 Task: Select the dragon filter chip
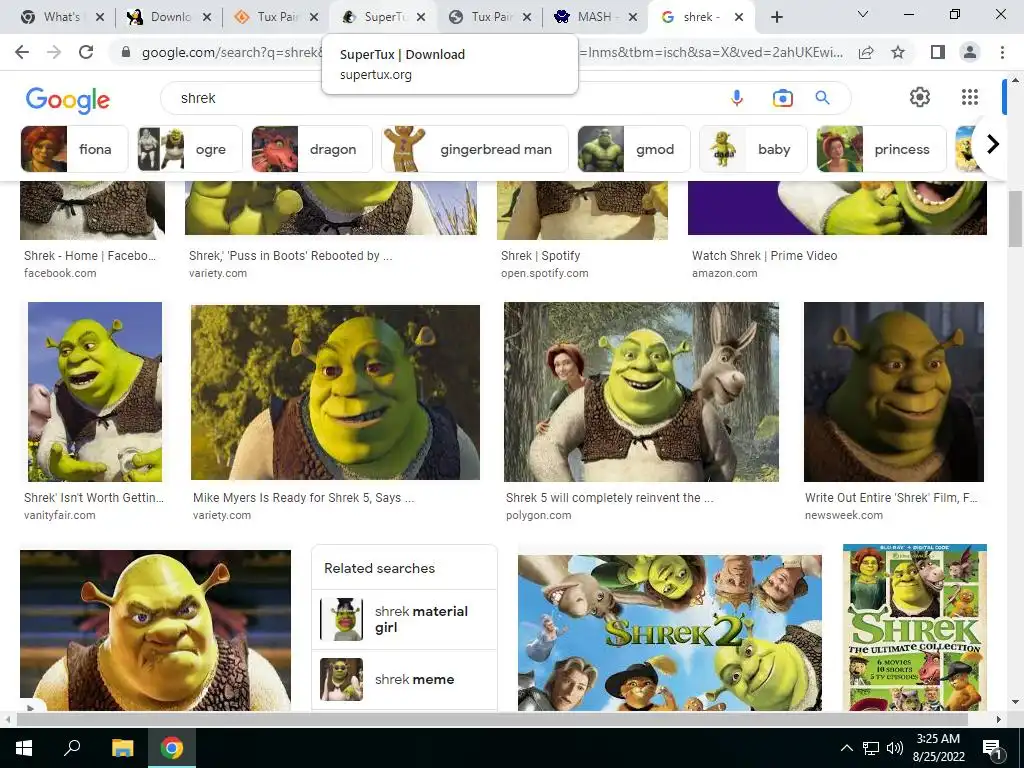(312, 149)
